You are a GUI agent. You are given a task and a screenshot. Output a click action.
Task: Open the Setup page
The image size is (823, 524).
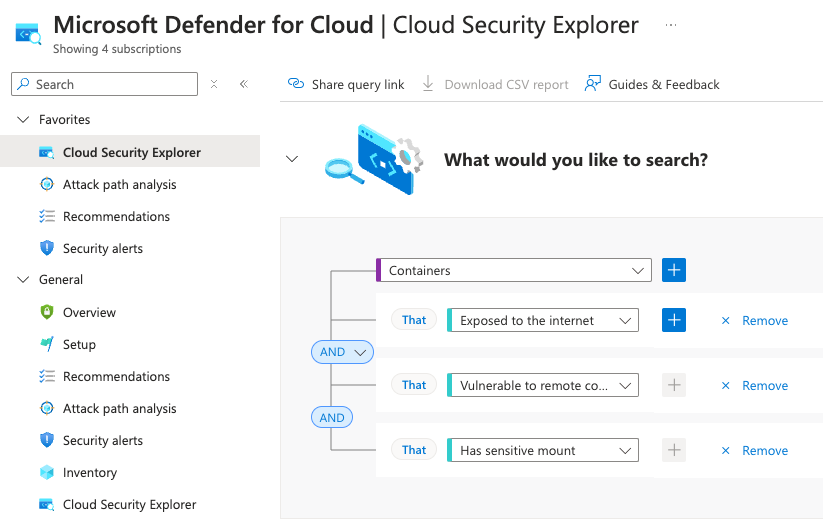[x=79, y=344]
